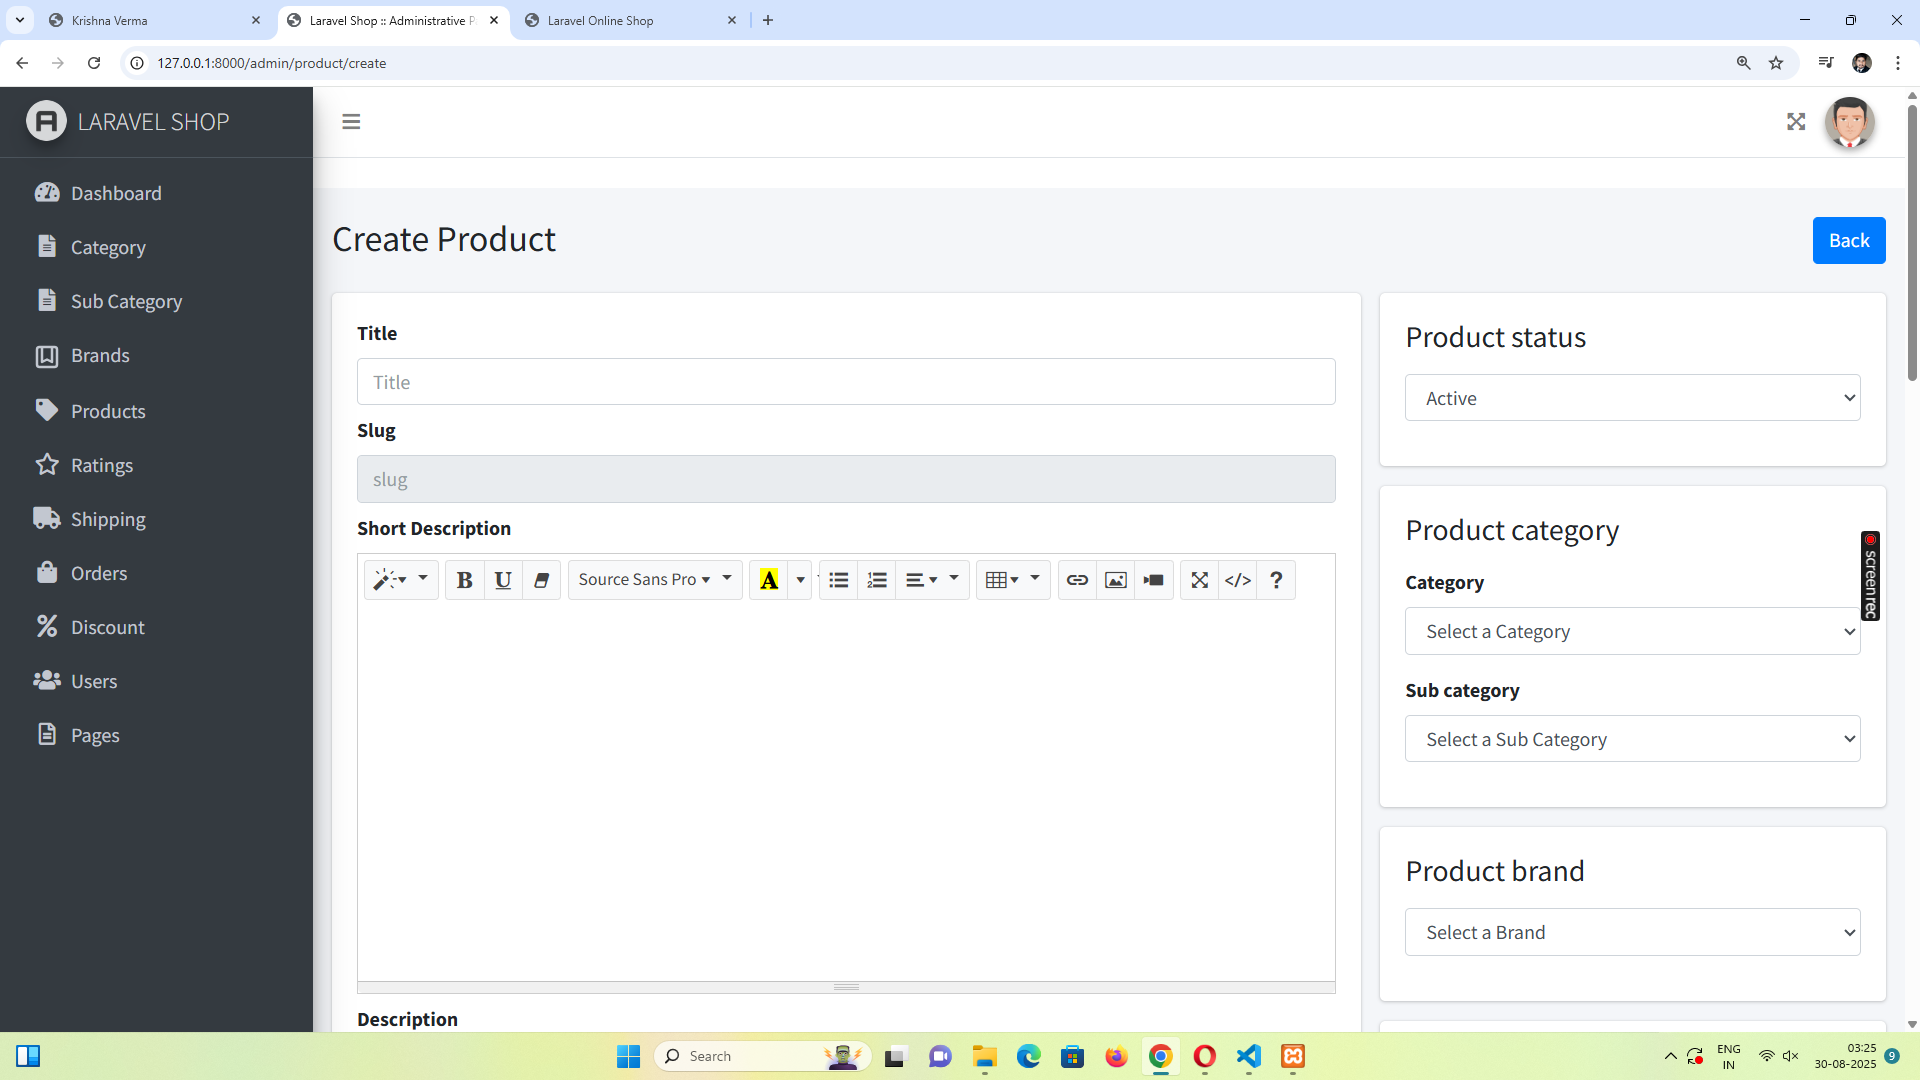The width and height of the screenshot is (1920, 1080).
Task: Open Ratings in sidebar
Action: coord(156,465)
